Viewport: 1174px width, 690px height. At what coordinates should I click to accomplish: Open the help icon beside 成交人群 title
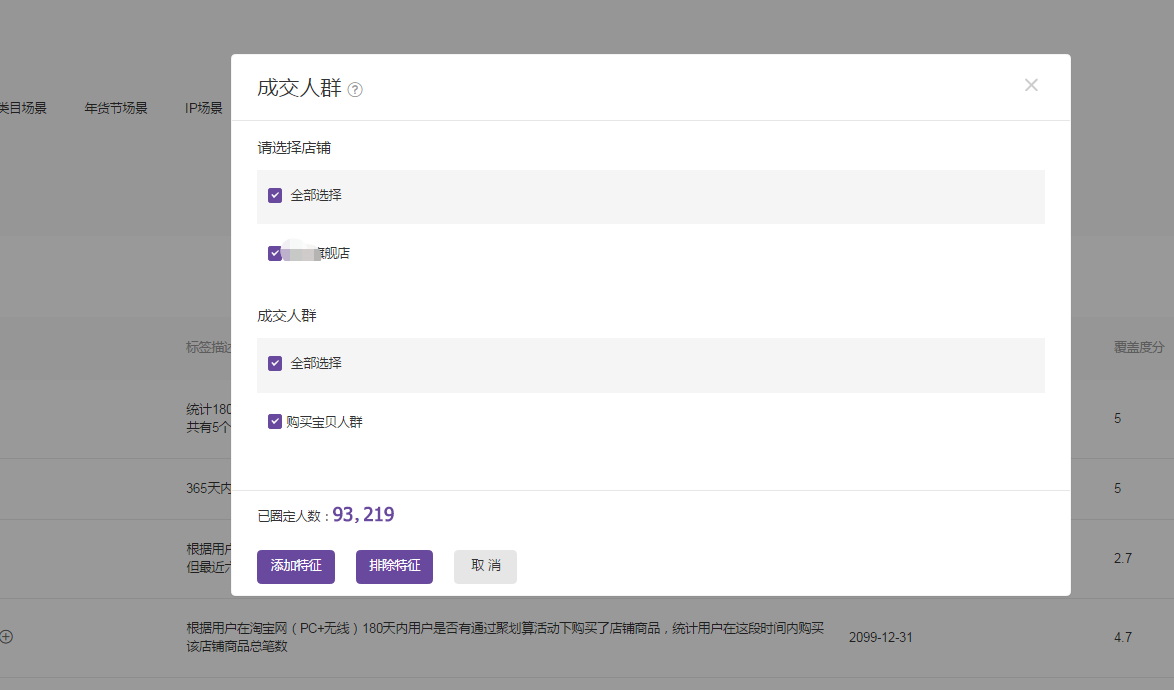coord(356,90)
